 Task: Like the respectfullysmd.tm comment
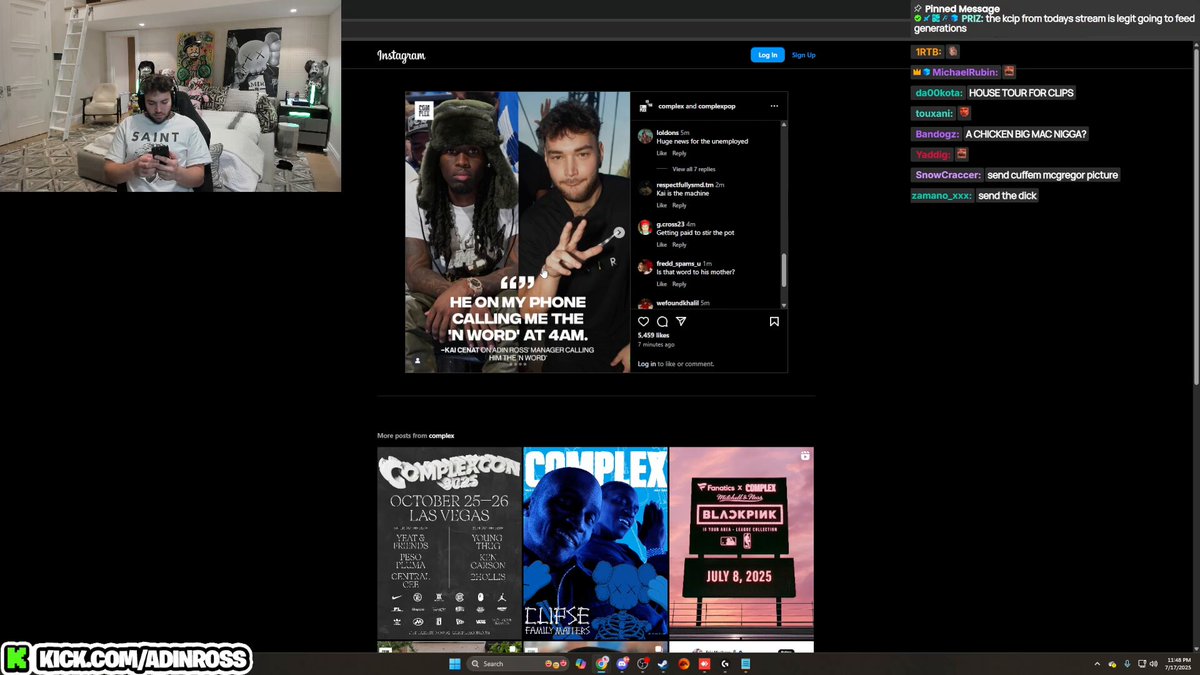coord(662,205)
